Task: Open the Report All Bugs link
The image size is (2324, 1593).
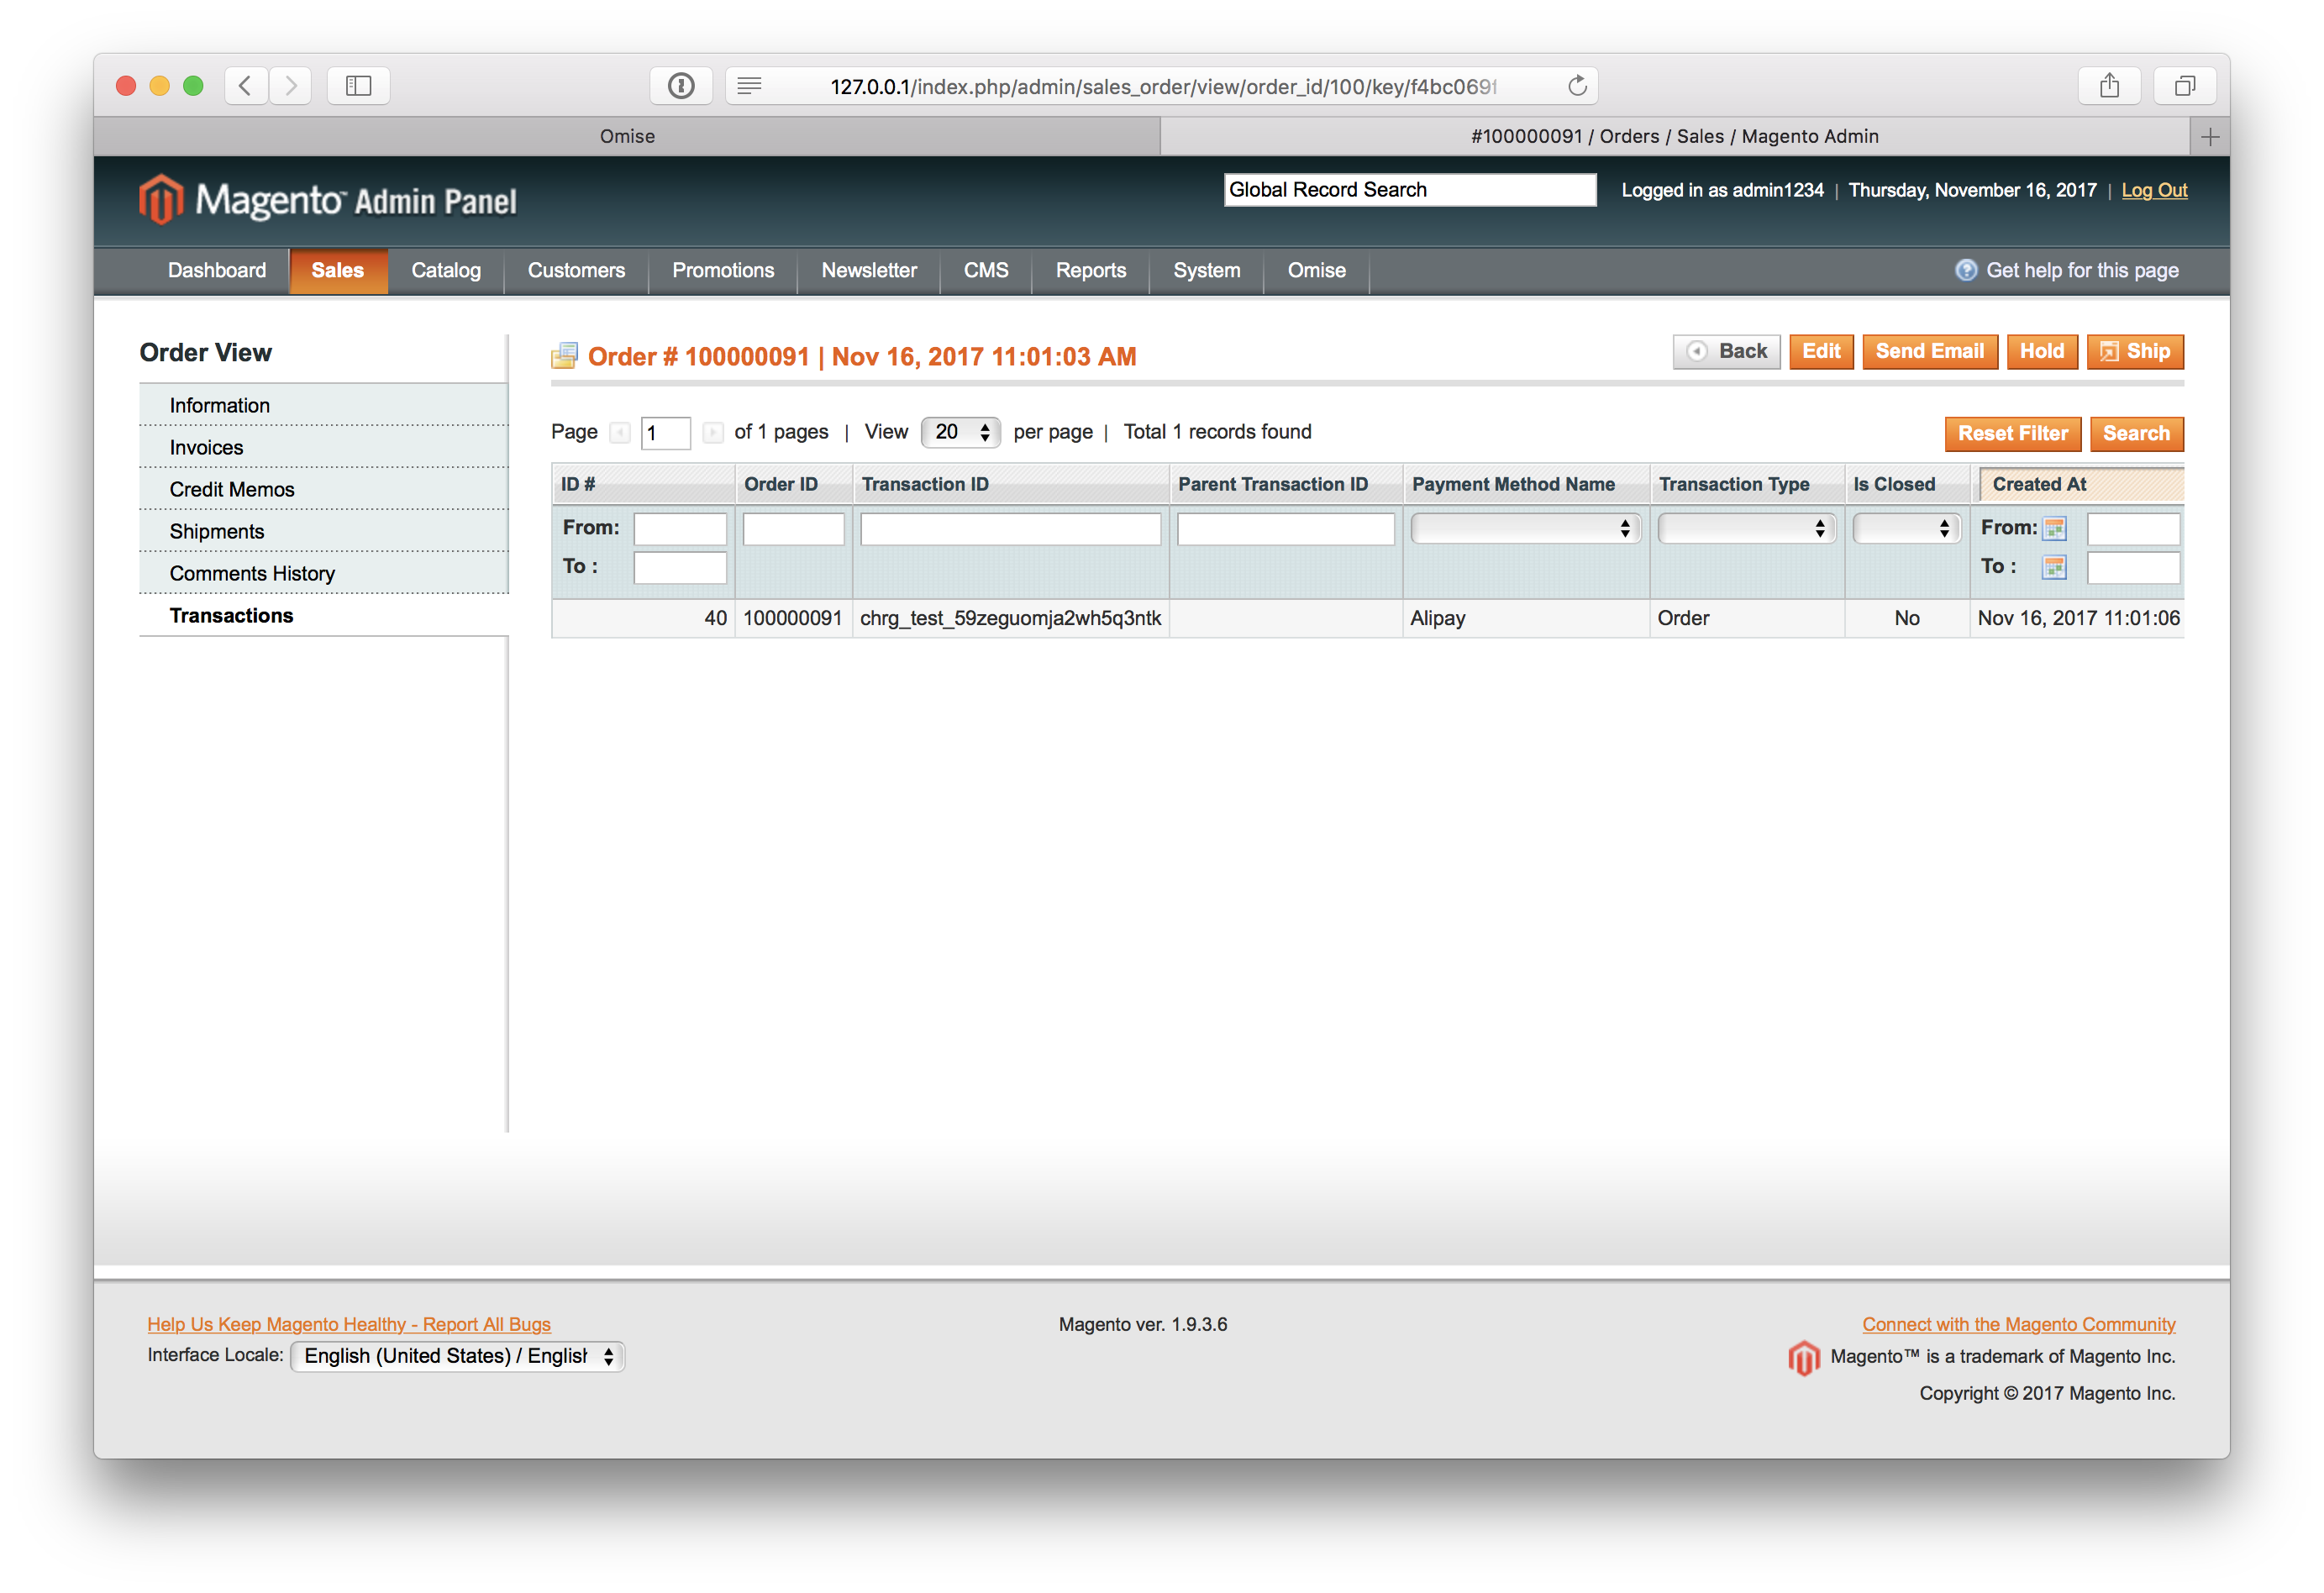Action: click(x=349, y=1324)
